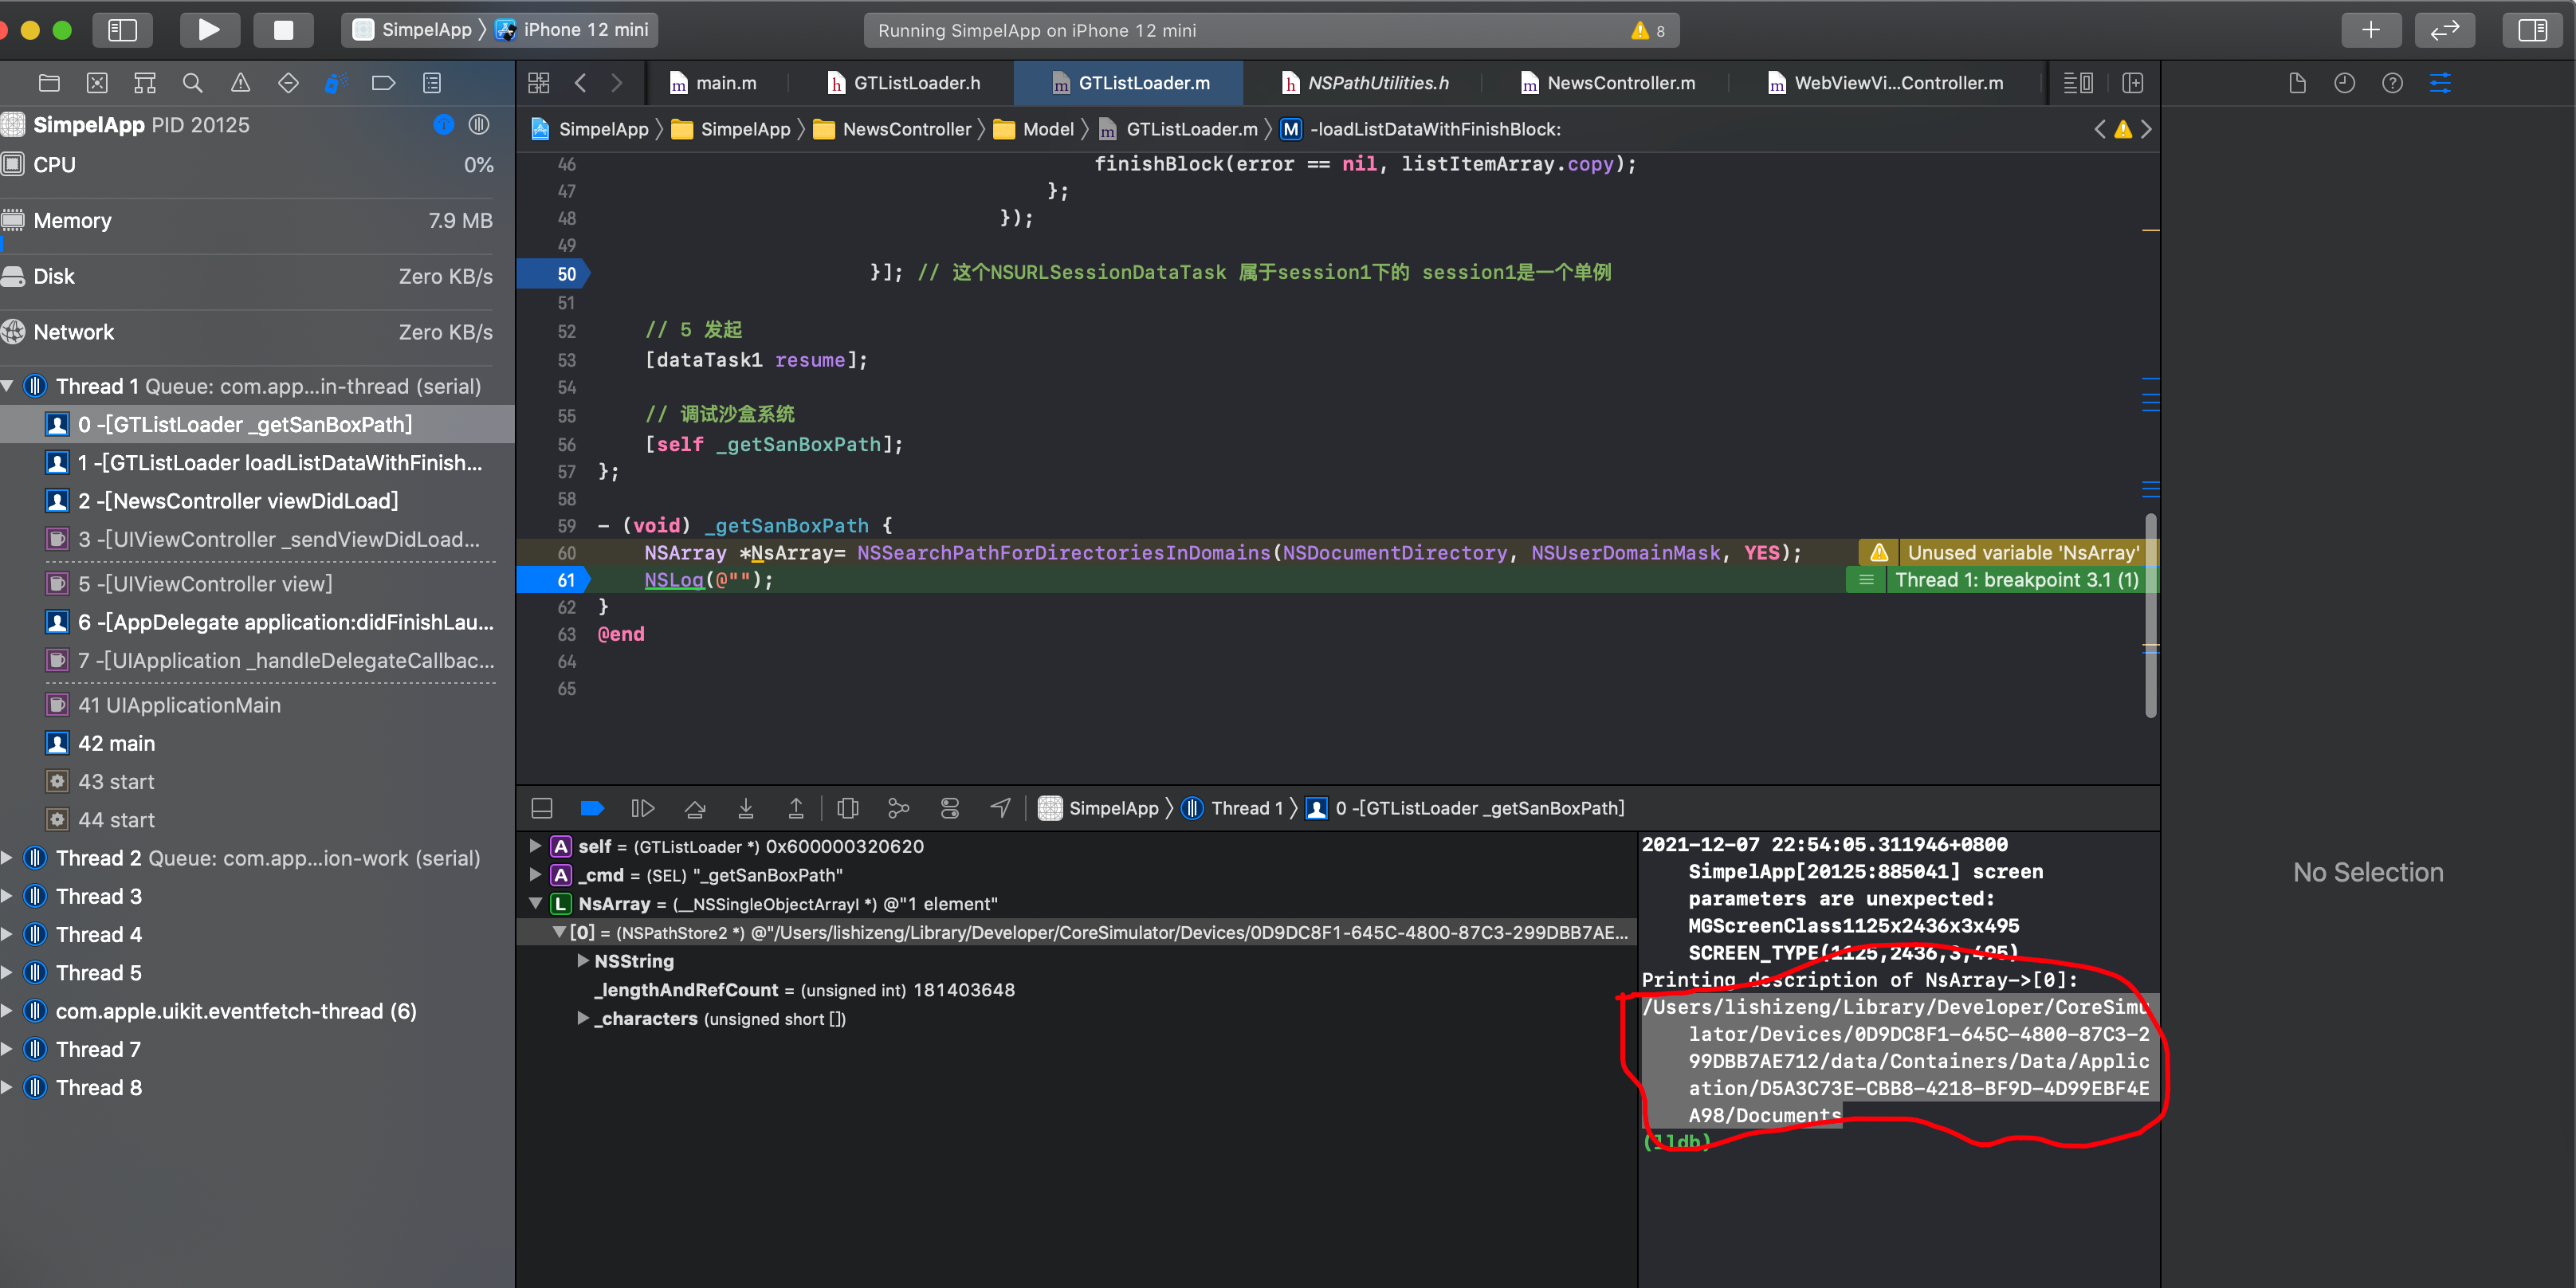
Task: Click the Simulate Location arrow icon
Action: [1001, 808]
